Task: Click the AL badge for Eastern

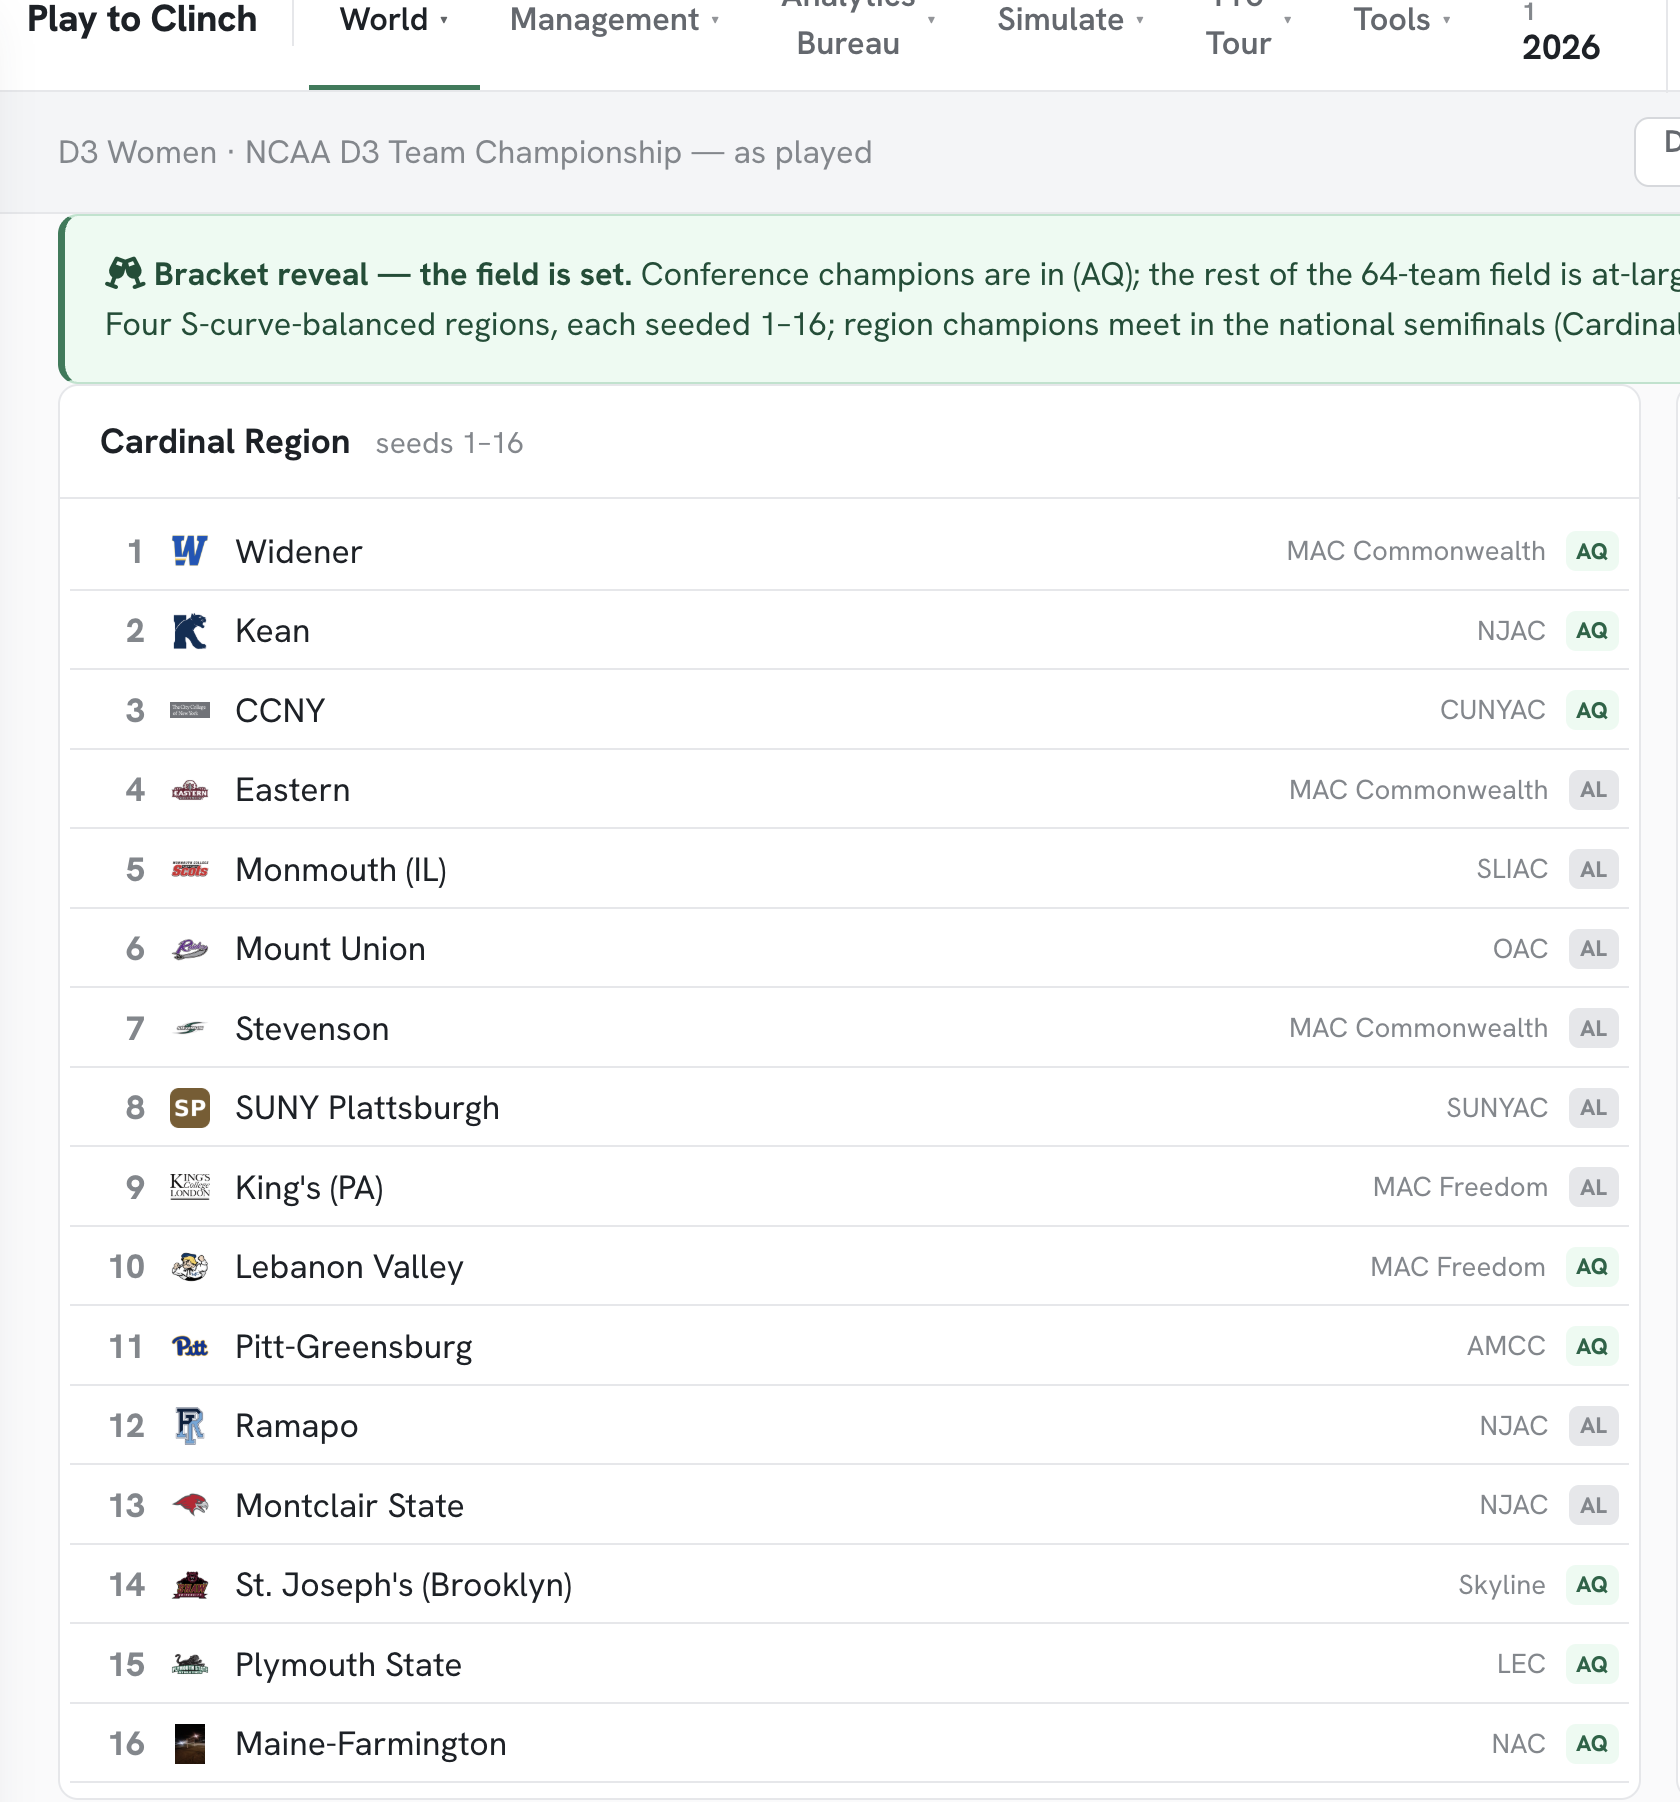Action: point(1594,790)
